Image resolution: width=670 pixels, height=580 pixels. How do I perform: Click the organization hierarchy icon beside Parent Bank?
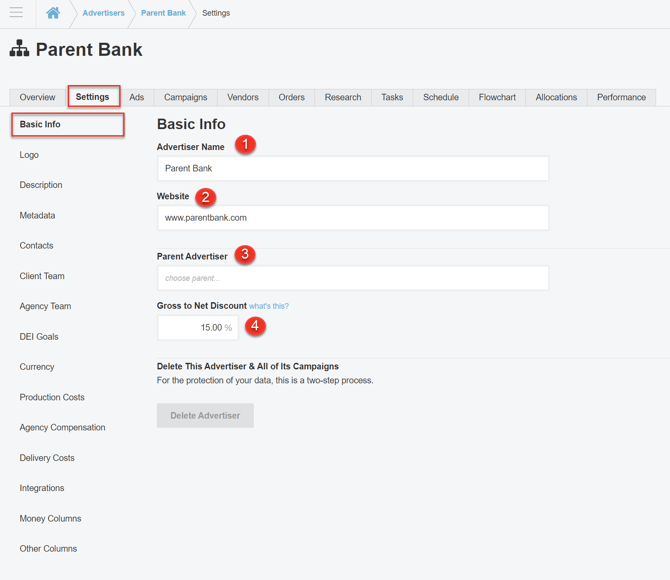[20, 48]
